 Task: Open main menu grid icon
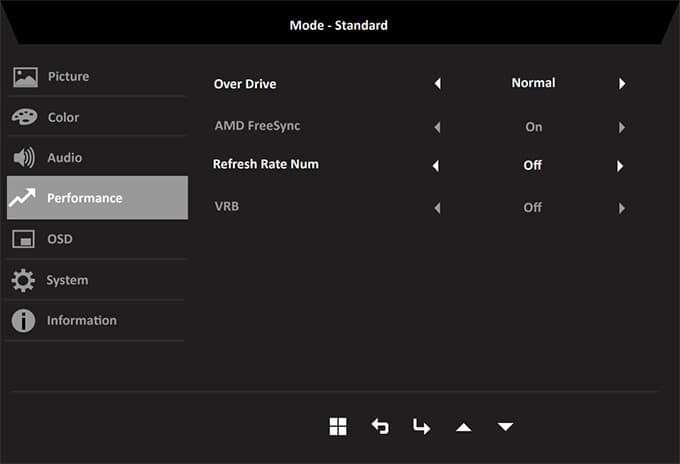(338, 427)
